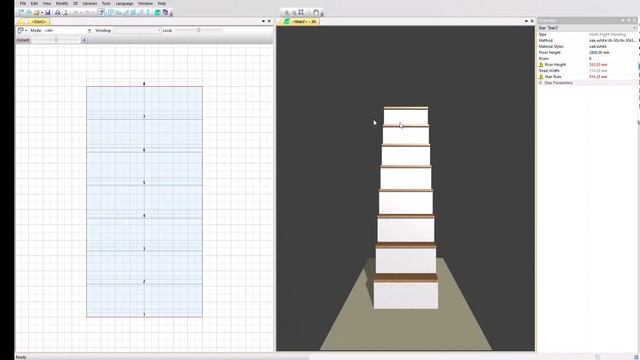Click the red Stair Rule value
Screen dimensions: 640x360
click(x=598, y=76)
